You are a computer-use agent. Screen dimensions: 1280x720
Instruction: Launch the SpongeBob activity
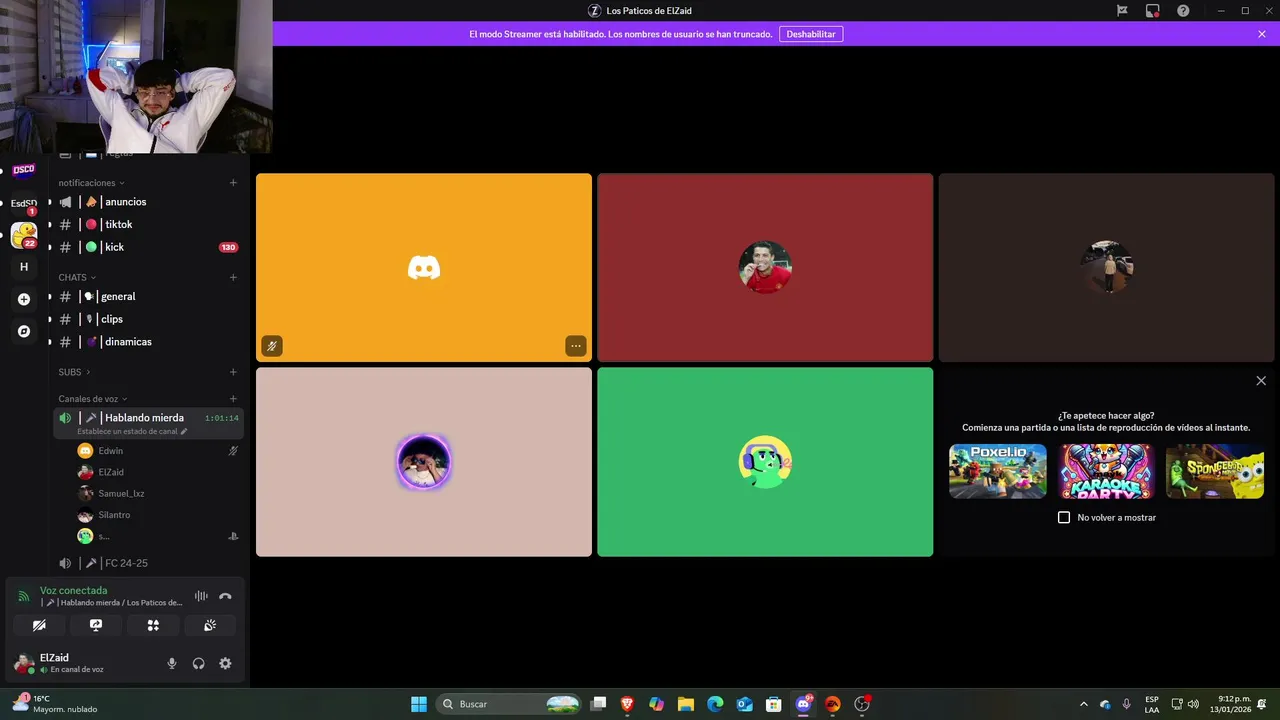[1215, 471]
